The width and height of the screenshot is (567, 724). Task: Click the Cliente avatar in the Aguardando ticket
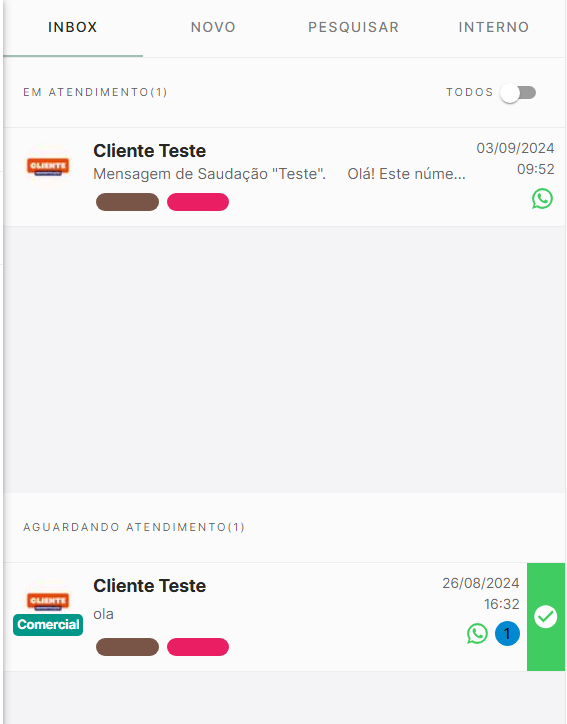coord(48,601)
